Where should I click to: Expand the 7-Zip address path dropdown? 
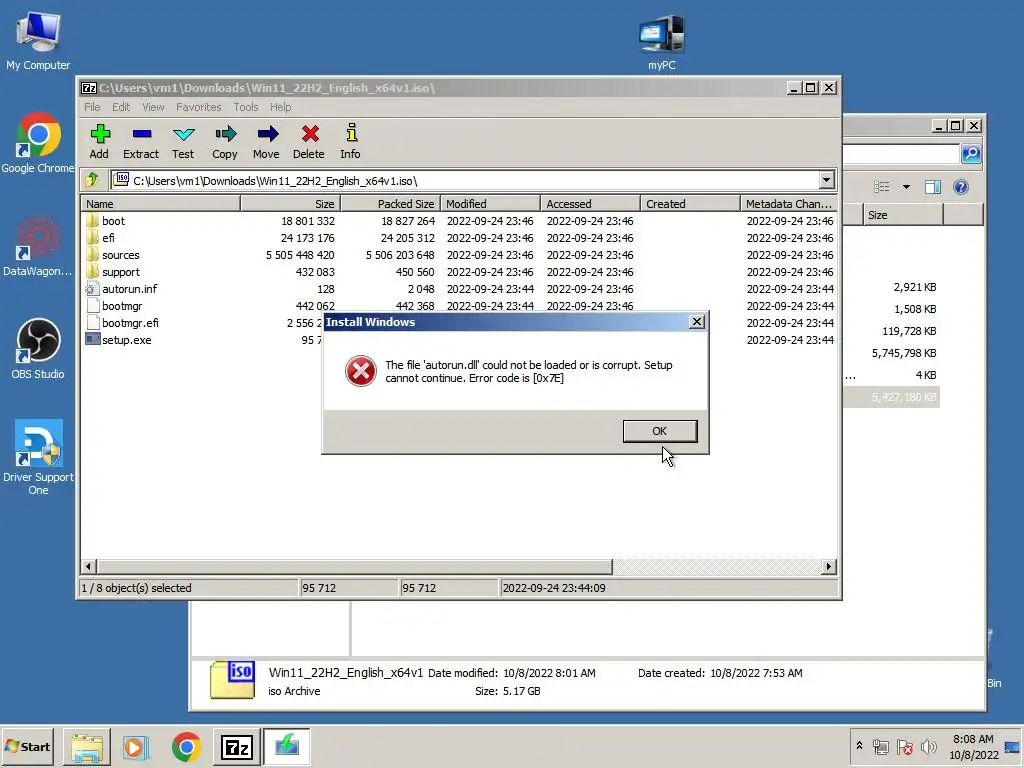(x=826, y=180)
